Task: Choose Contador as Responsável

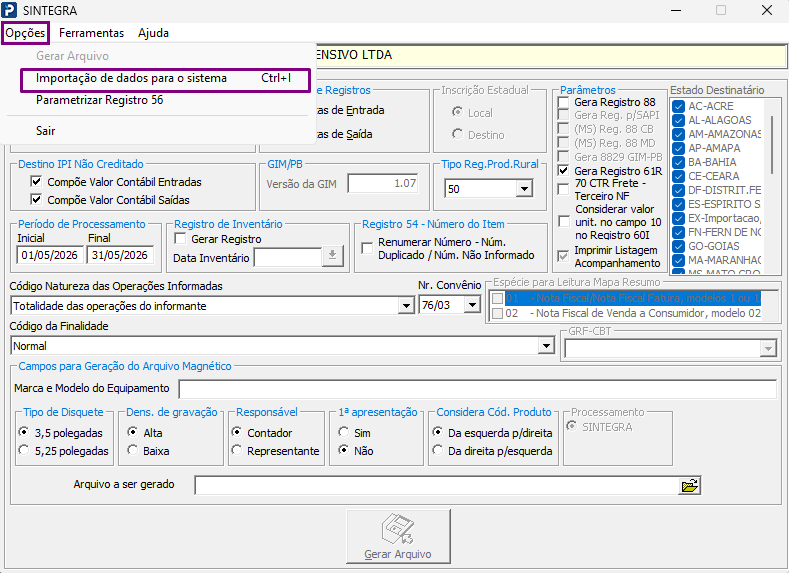Action: coord(236,432)
